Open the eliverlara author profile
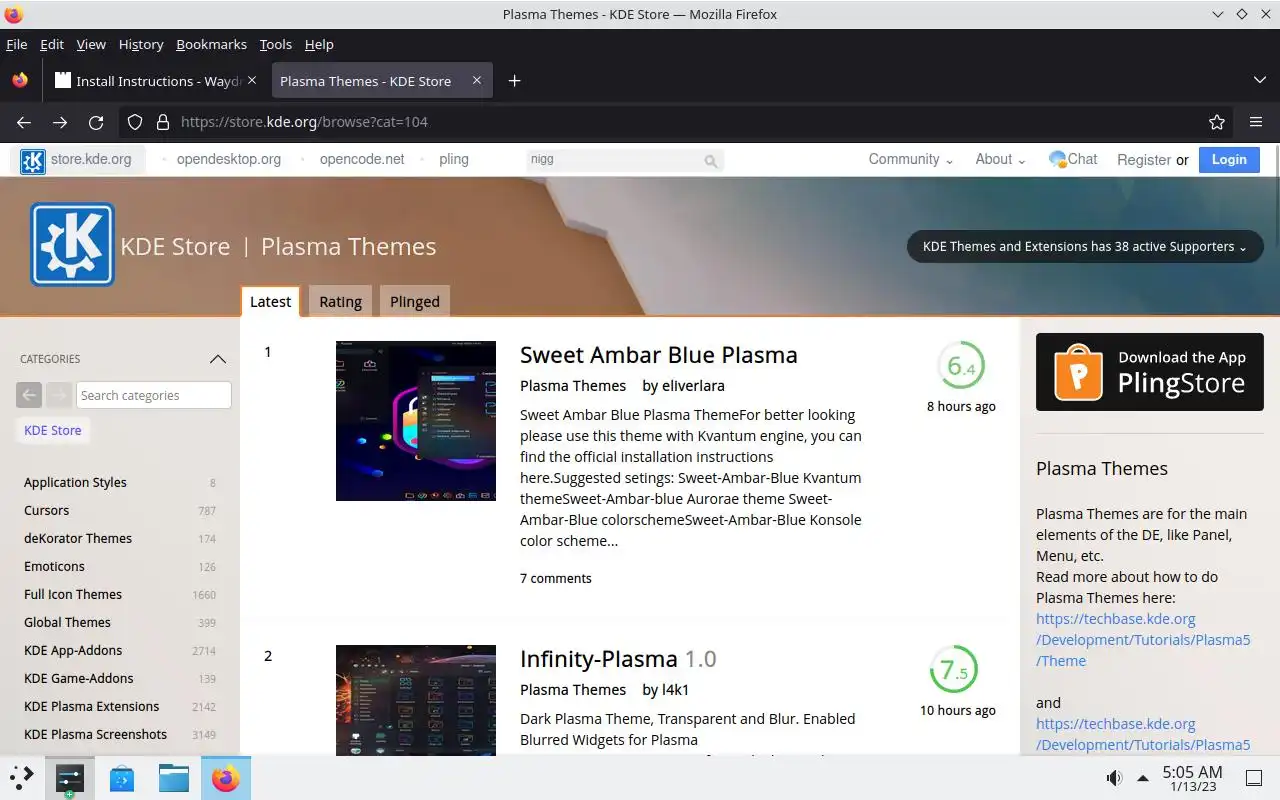 [x=693, y=385]
